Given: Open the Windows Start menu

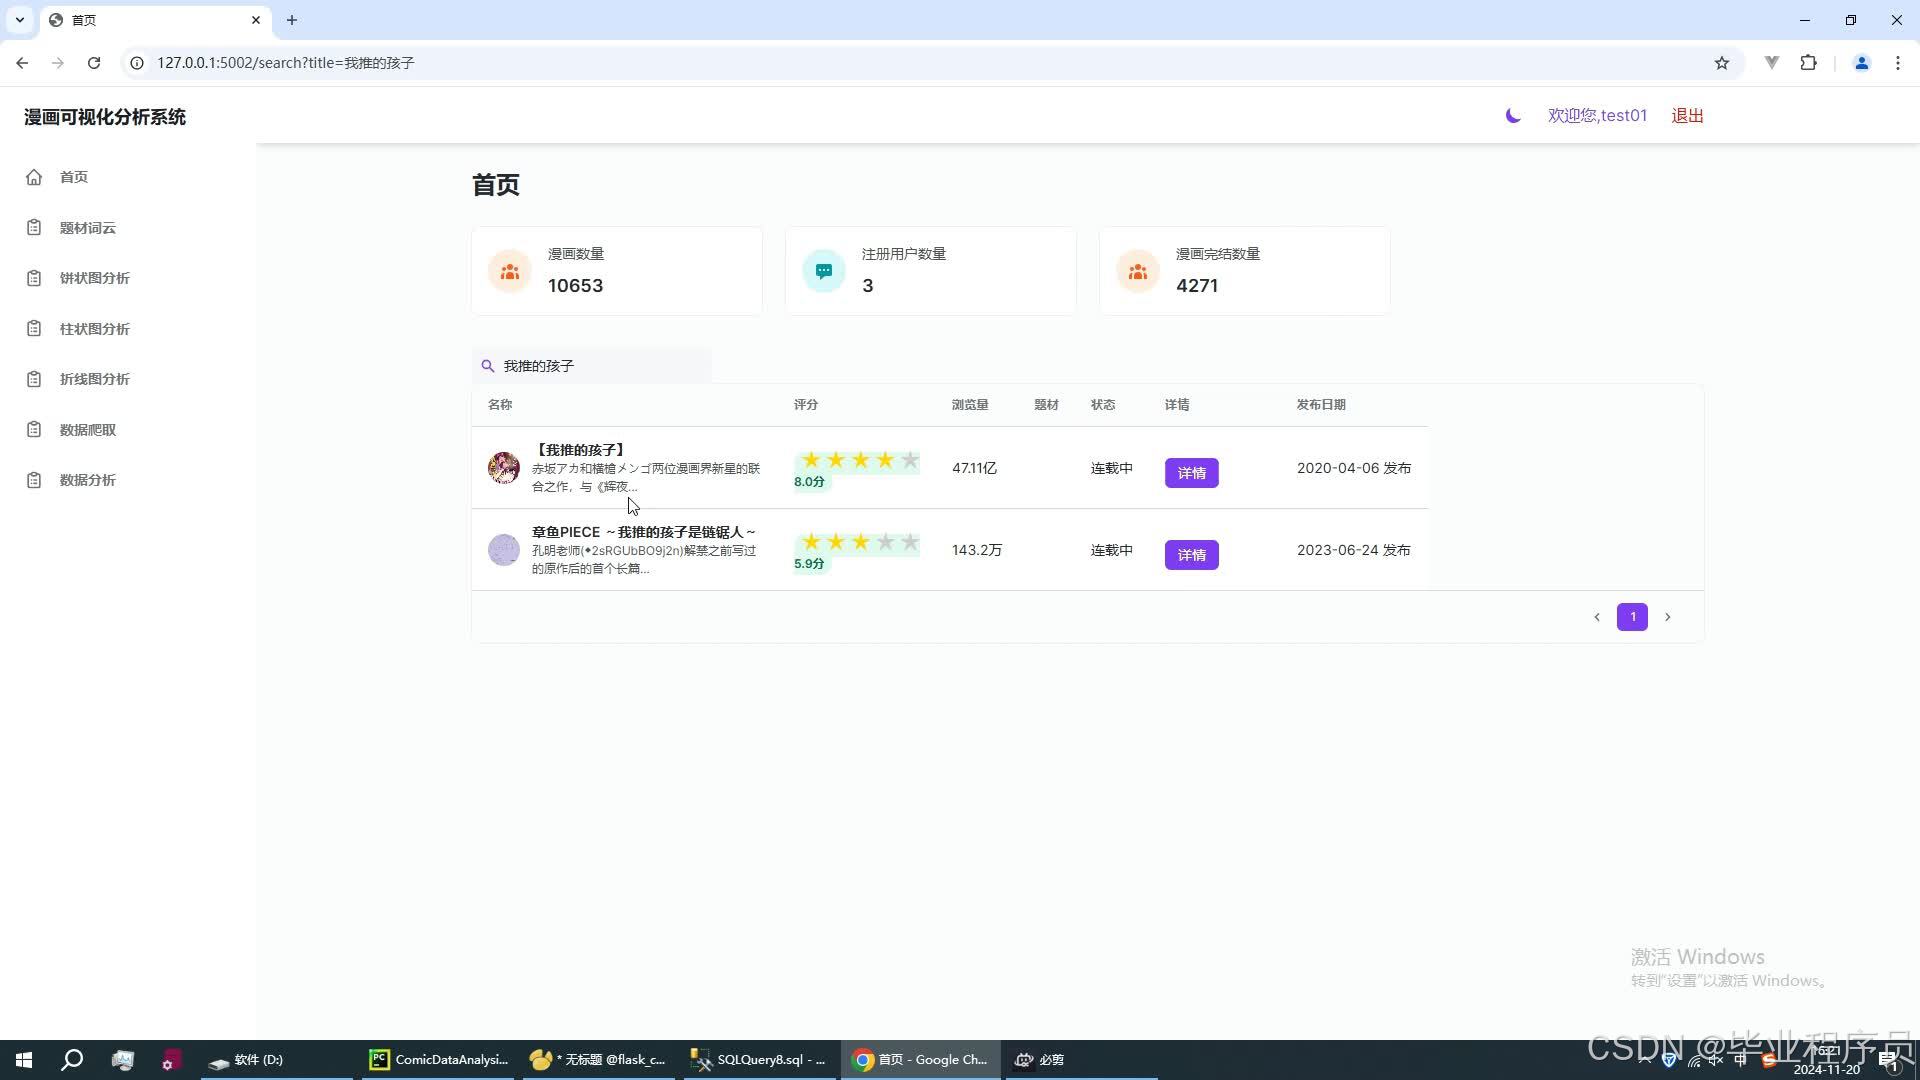Looking at the screenshot, I should pyautogui.click(x=24, y=1060).
